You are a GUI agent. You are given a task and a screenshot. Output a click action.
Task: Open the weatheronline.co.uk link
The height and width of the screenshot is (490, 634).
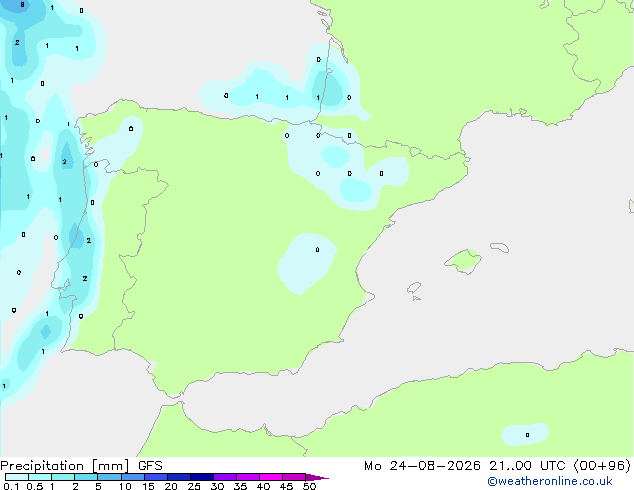pos(550,481)
